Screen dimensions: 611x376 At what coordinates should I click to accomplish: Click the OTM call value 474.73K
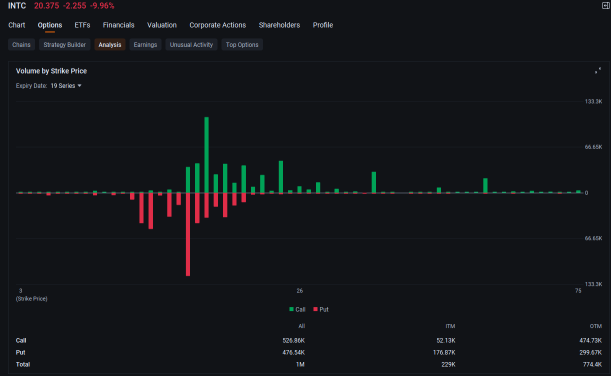[x=591, y=341]
